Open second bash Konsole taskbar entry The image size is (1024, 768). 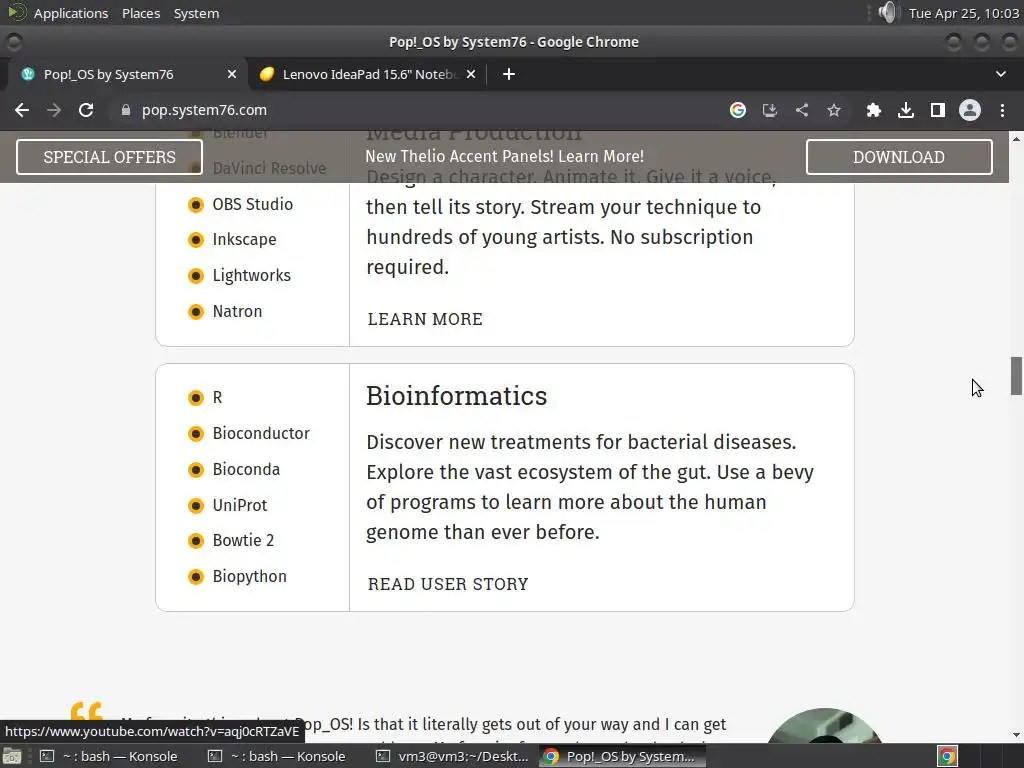click(277, 756)
